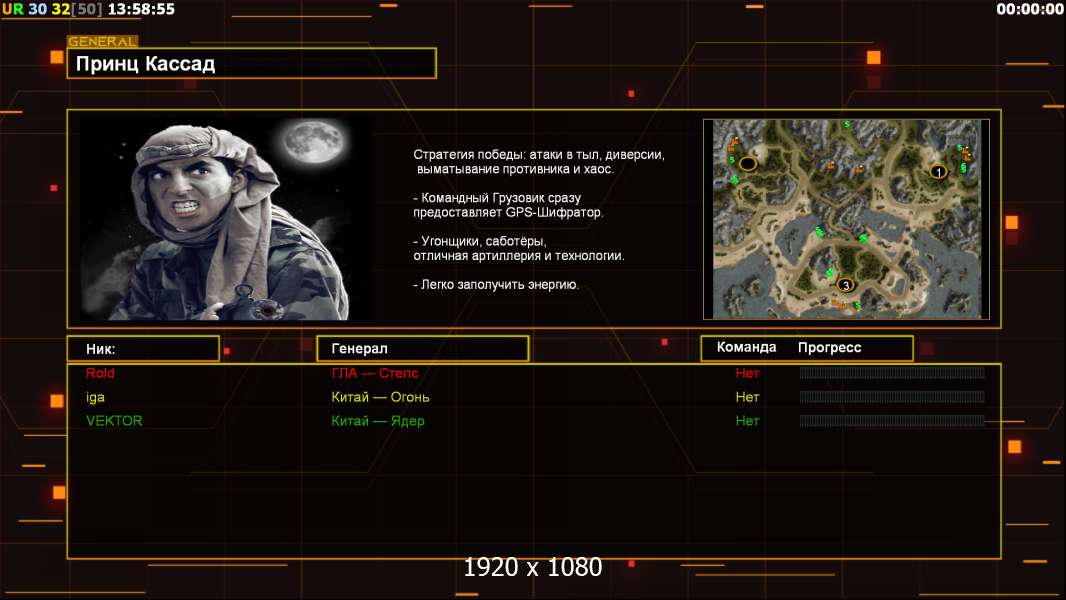
Task: Click the Прогресс column heading
Action: coord(829,347)
